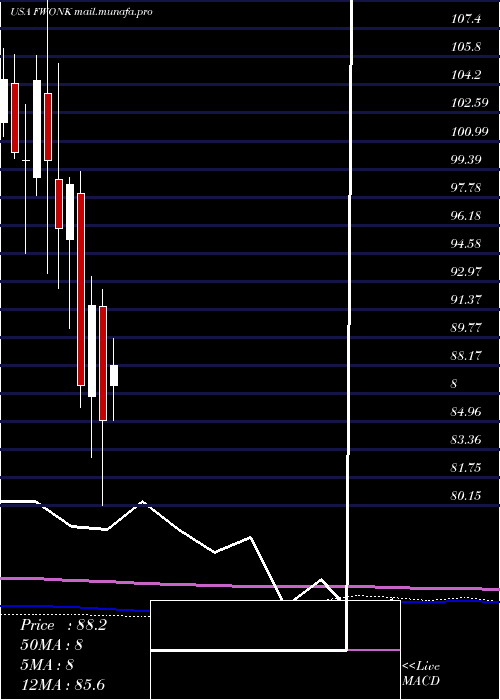
Task: Click the '<<Live MACD' label
Action: click(421, 673)
